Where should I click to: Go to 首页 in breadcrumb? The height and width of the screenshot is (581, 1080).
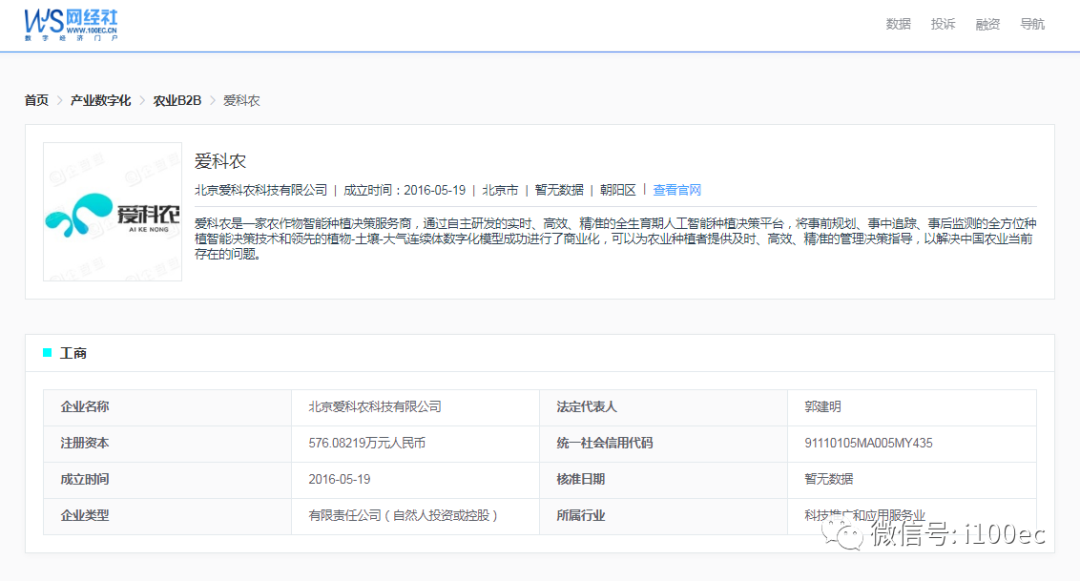click(37, 101)
